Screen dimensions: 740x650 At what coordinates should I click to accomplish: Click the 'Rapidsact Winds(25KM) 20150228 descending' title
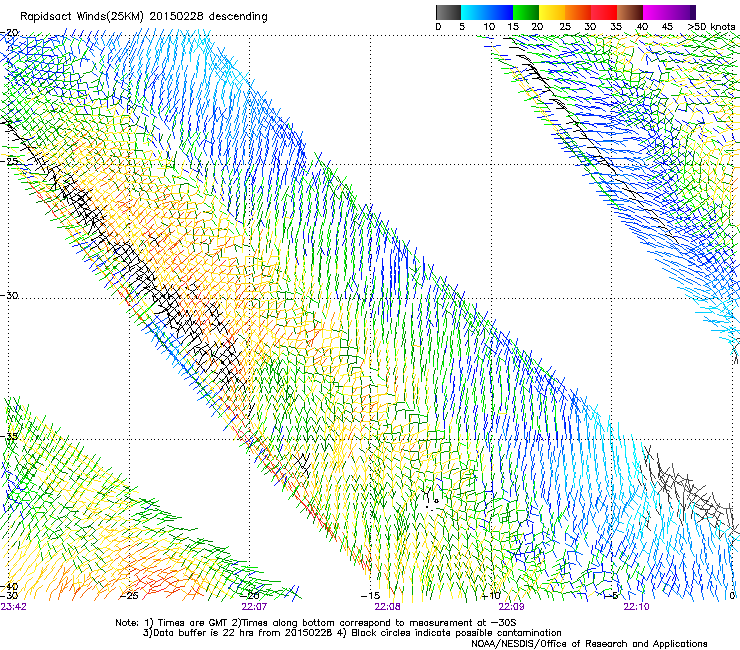(x=143, y=17)
